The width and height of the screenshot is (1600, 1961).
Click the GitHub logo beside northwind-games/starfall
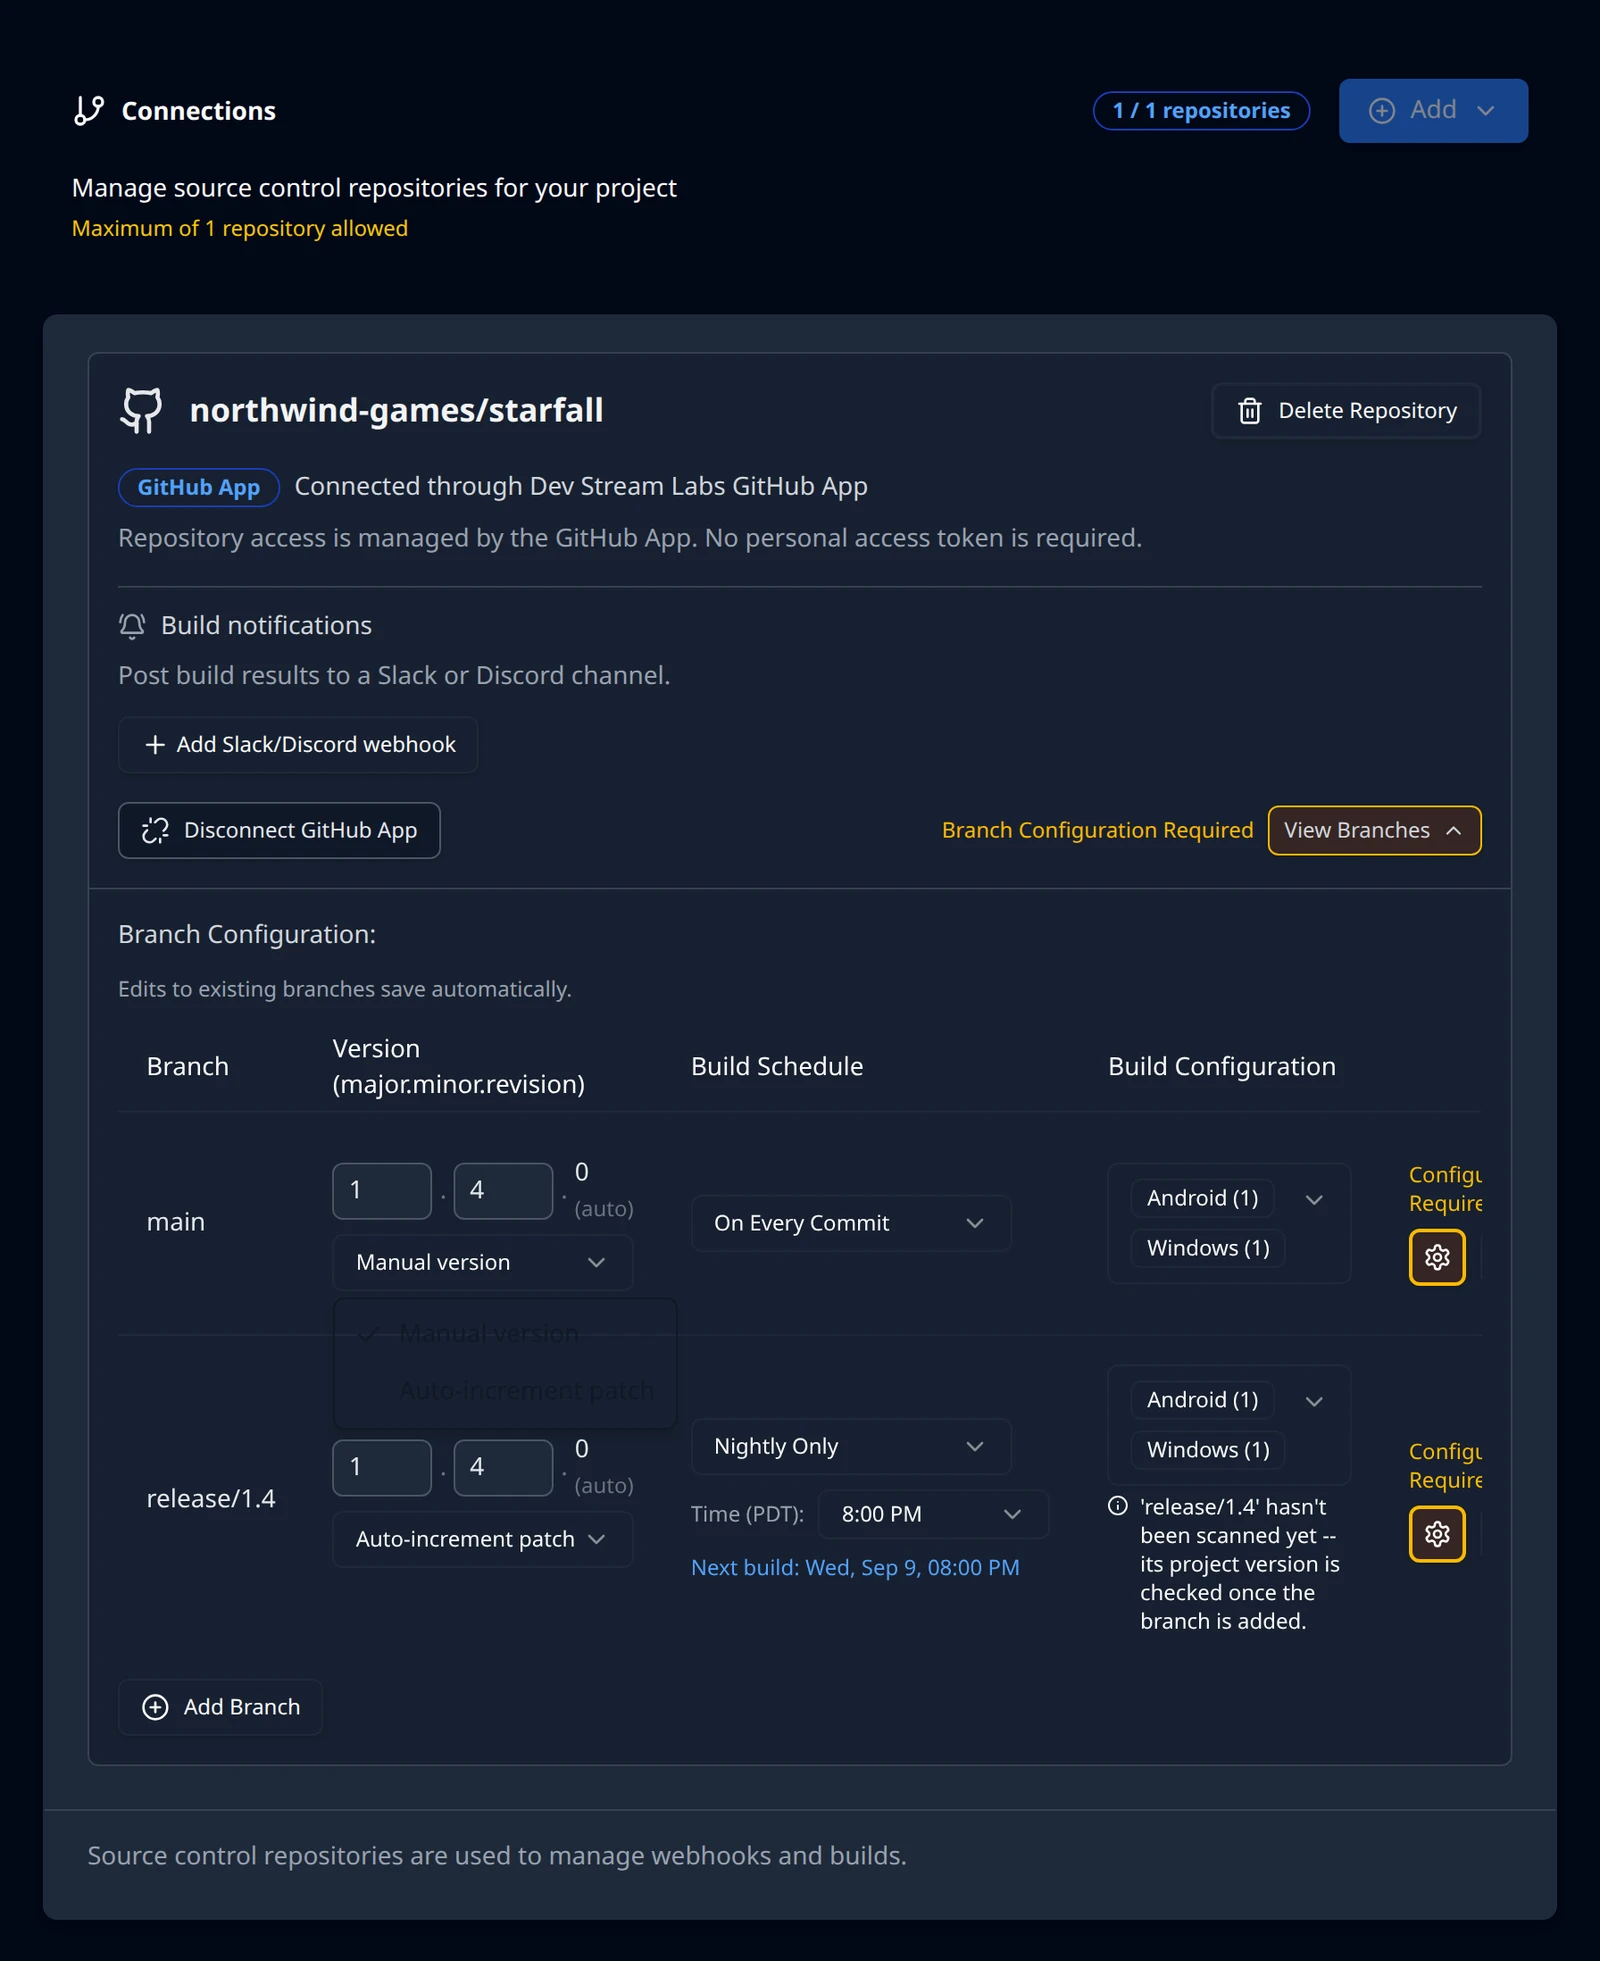coord(142,410)
